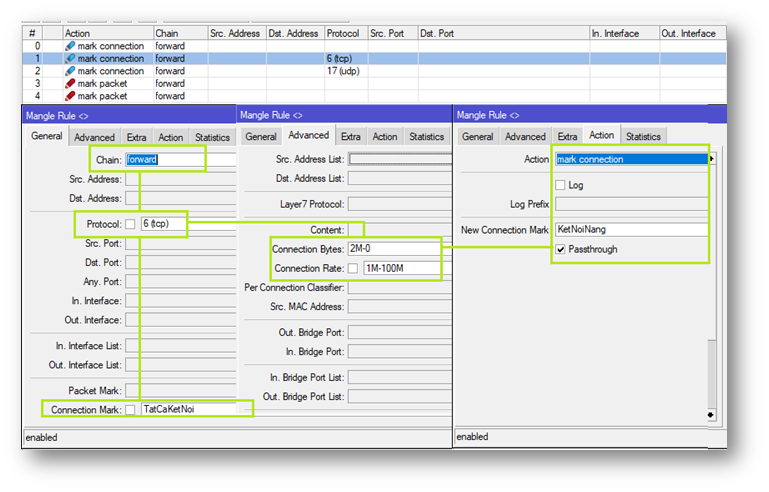This screenshot has height=492, width=769.
Task: Click the Protocol field showing 6 (tcp)
Action: coord(188,224)
